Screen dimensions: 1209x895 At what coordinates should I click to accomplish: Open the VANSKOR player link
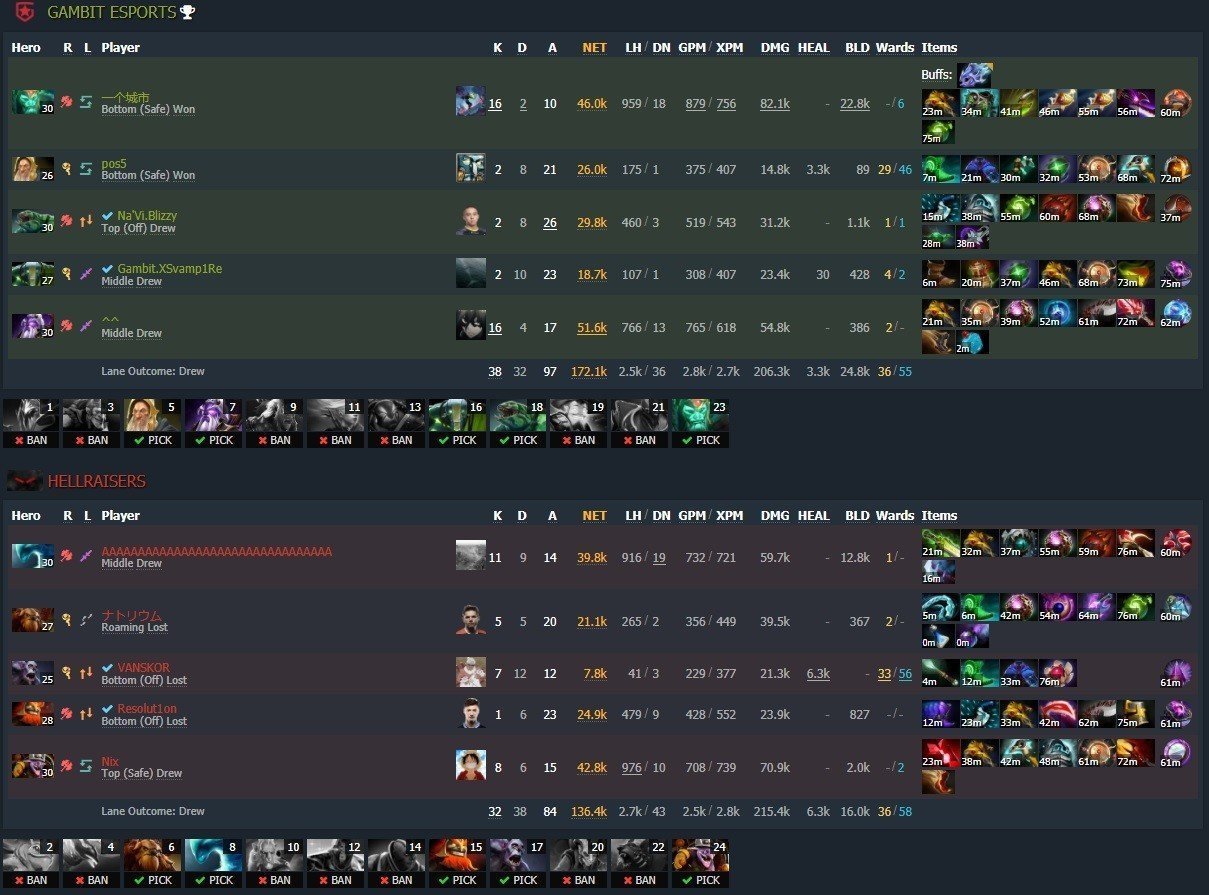(x=143, y=667)
